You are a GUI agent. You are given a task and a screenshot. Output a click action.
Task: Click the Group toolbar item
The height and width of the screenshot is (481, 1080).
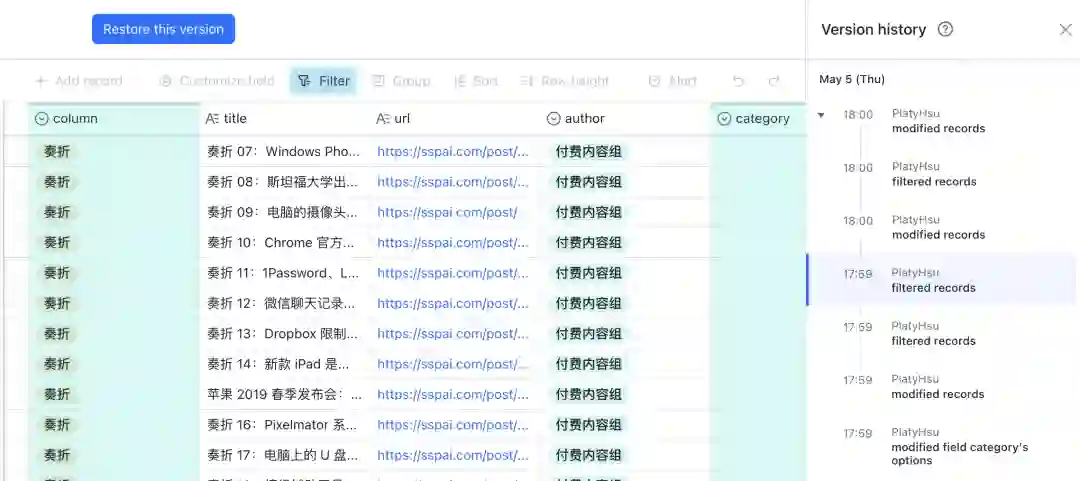coord(401,81)
